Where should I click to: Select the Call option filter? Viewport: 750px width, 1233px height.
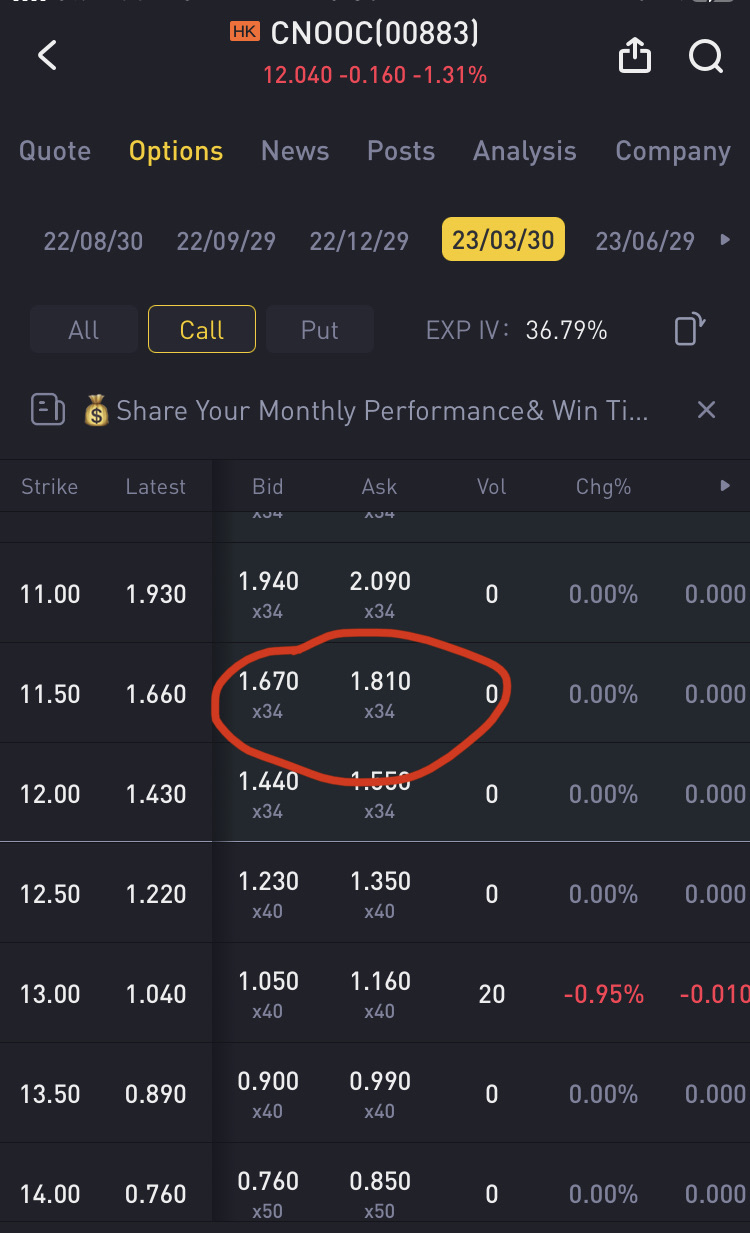pos(202,330)
